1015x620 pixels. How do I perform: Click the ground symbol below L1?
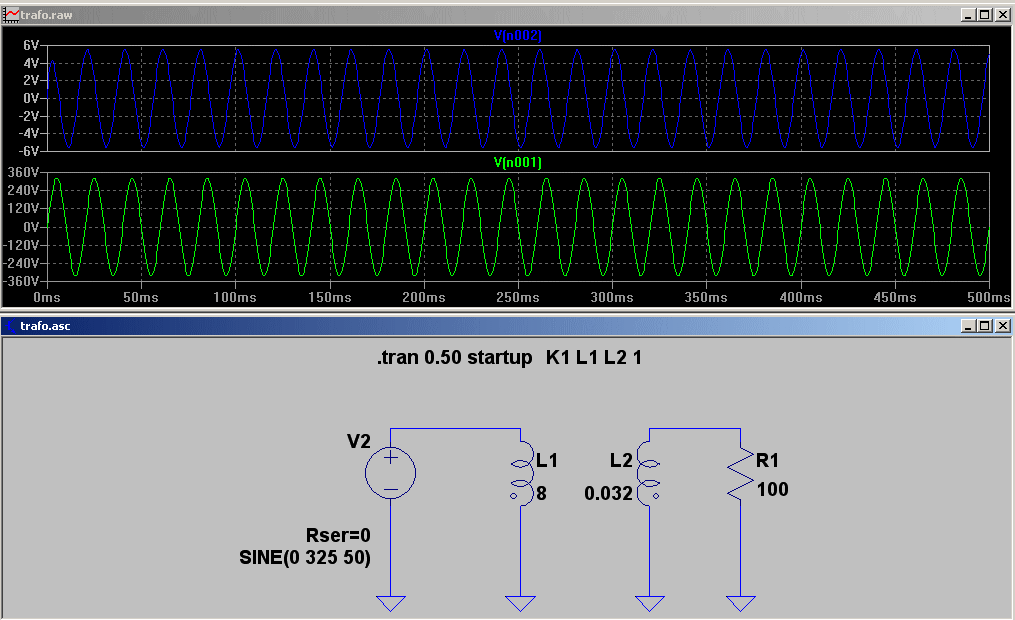coord(520,603)
